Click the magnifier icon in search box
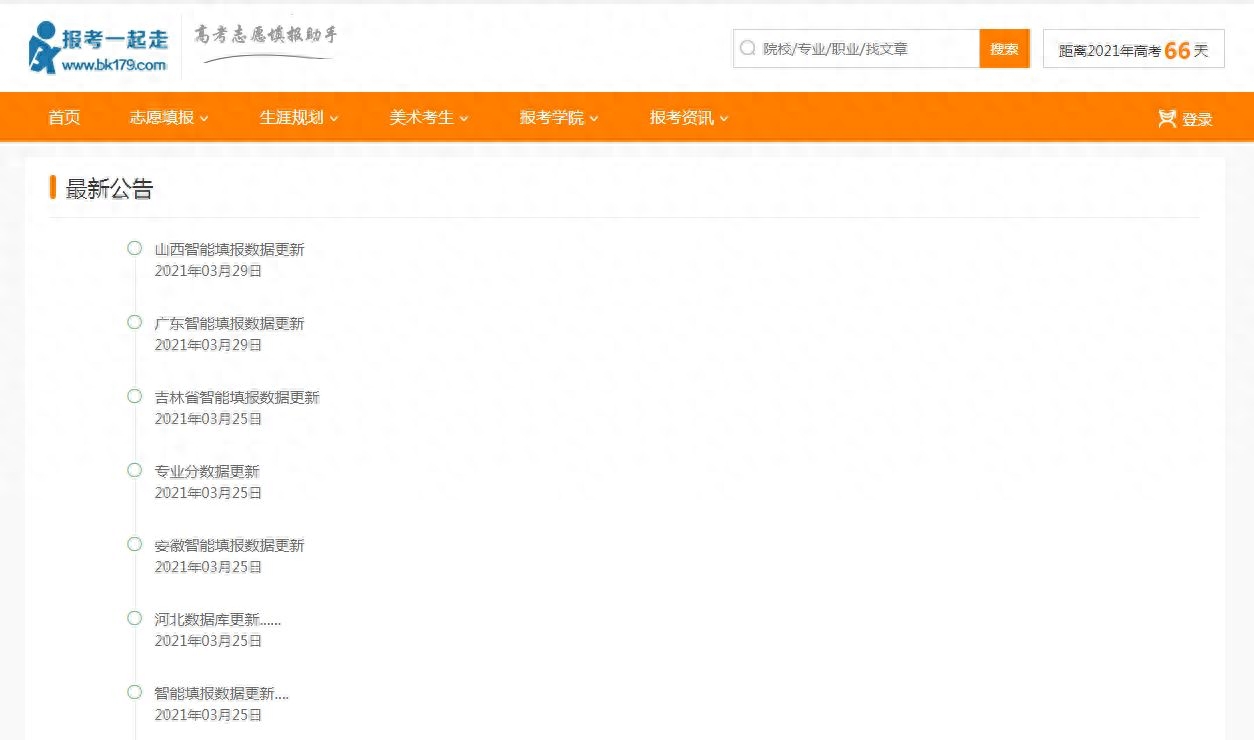The image size is (1254, 740). coord(747,48)
